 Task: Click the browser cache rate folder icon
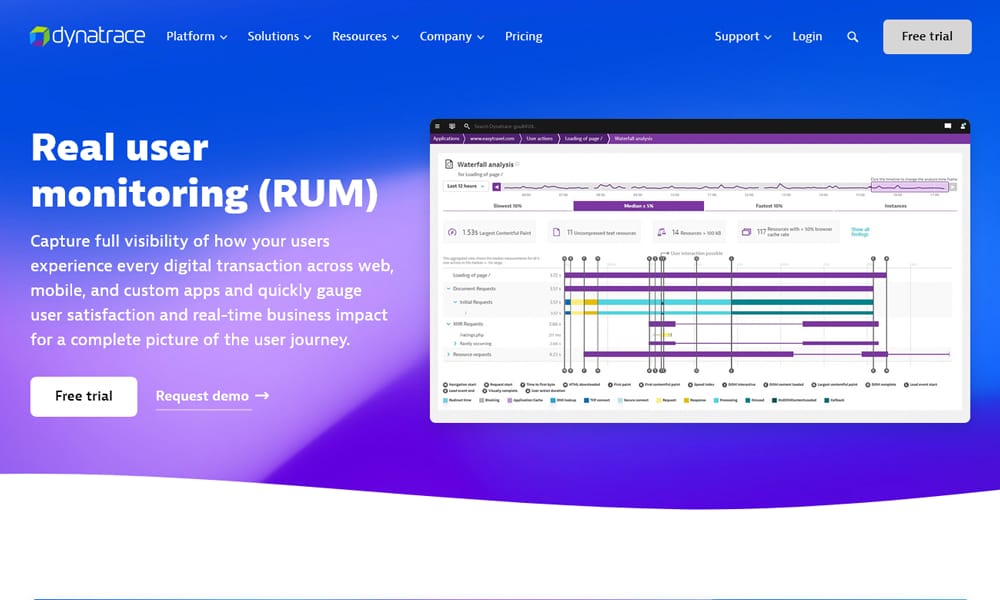pos(745,229)
